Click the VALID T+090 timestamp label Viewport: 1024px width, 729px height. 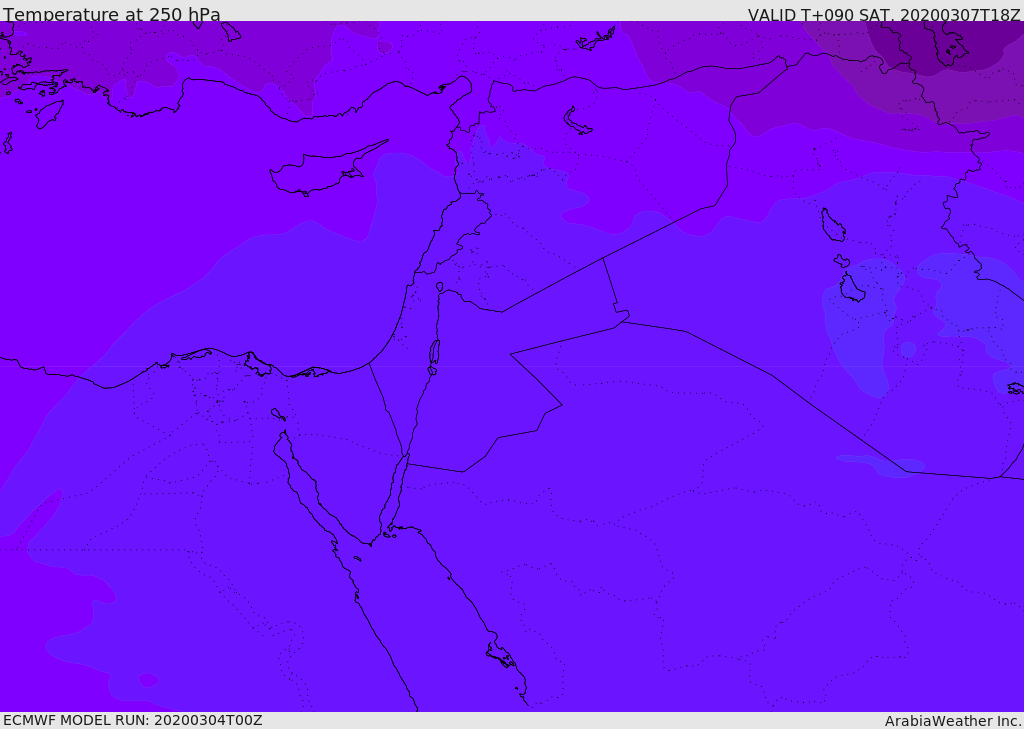click(884, 15)
